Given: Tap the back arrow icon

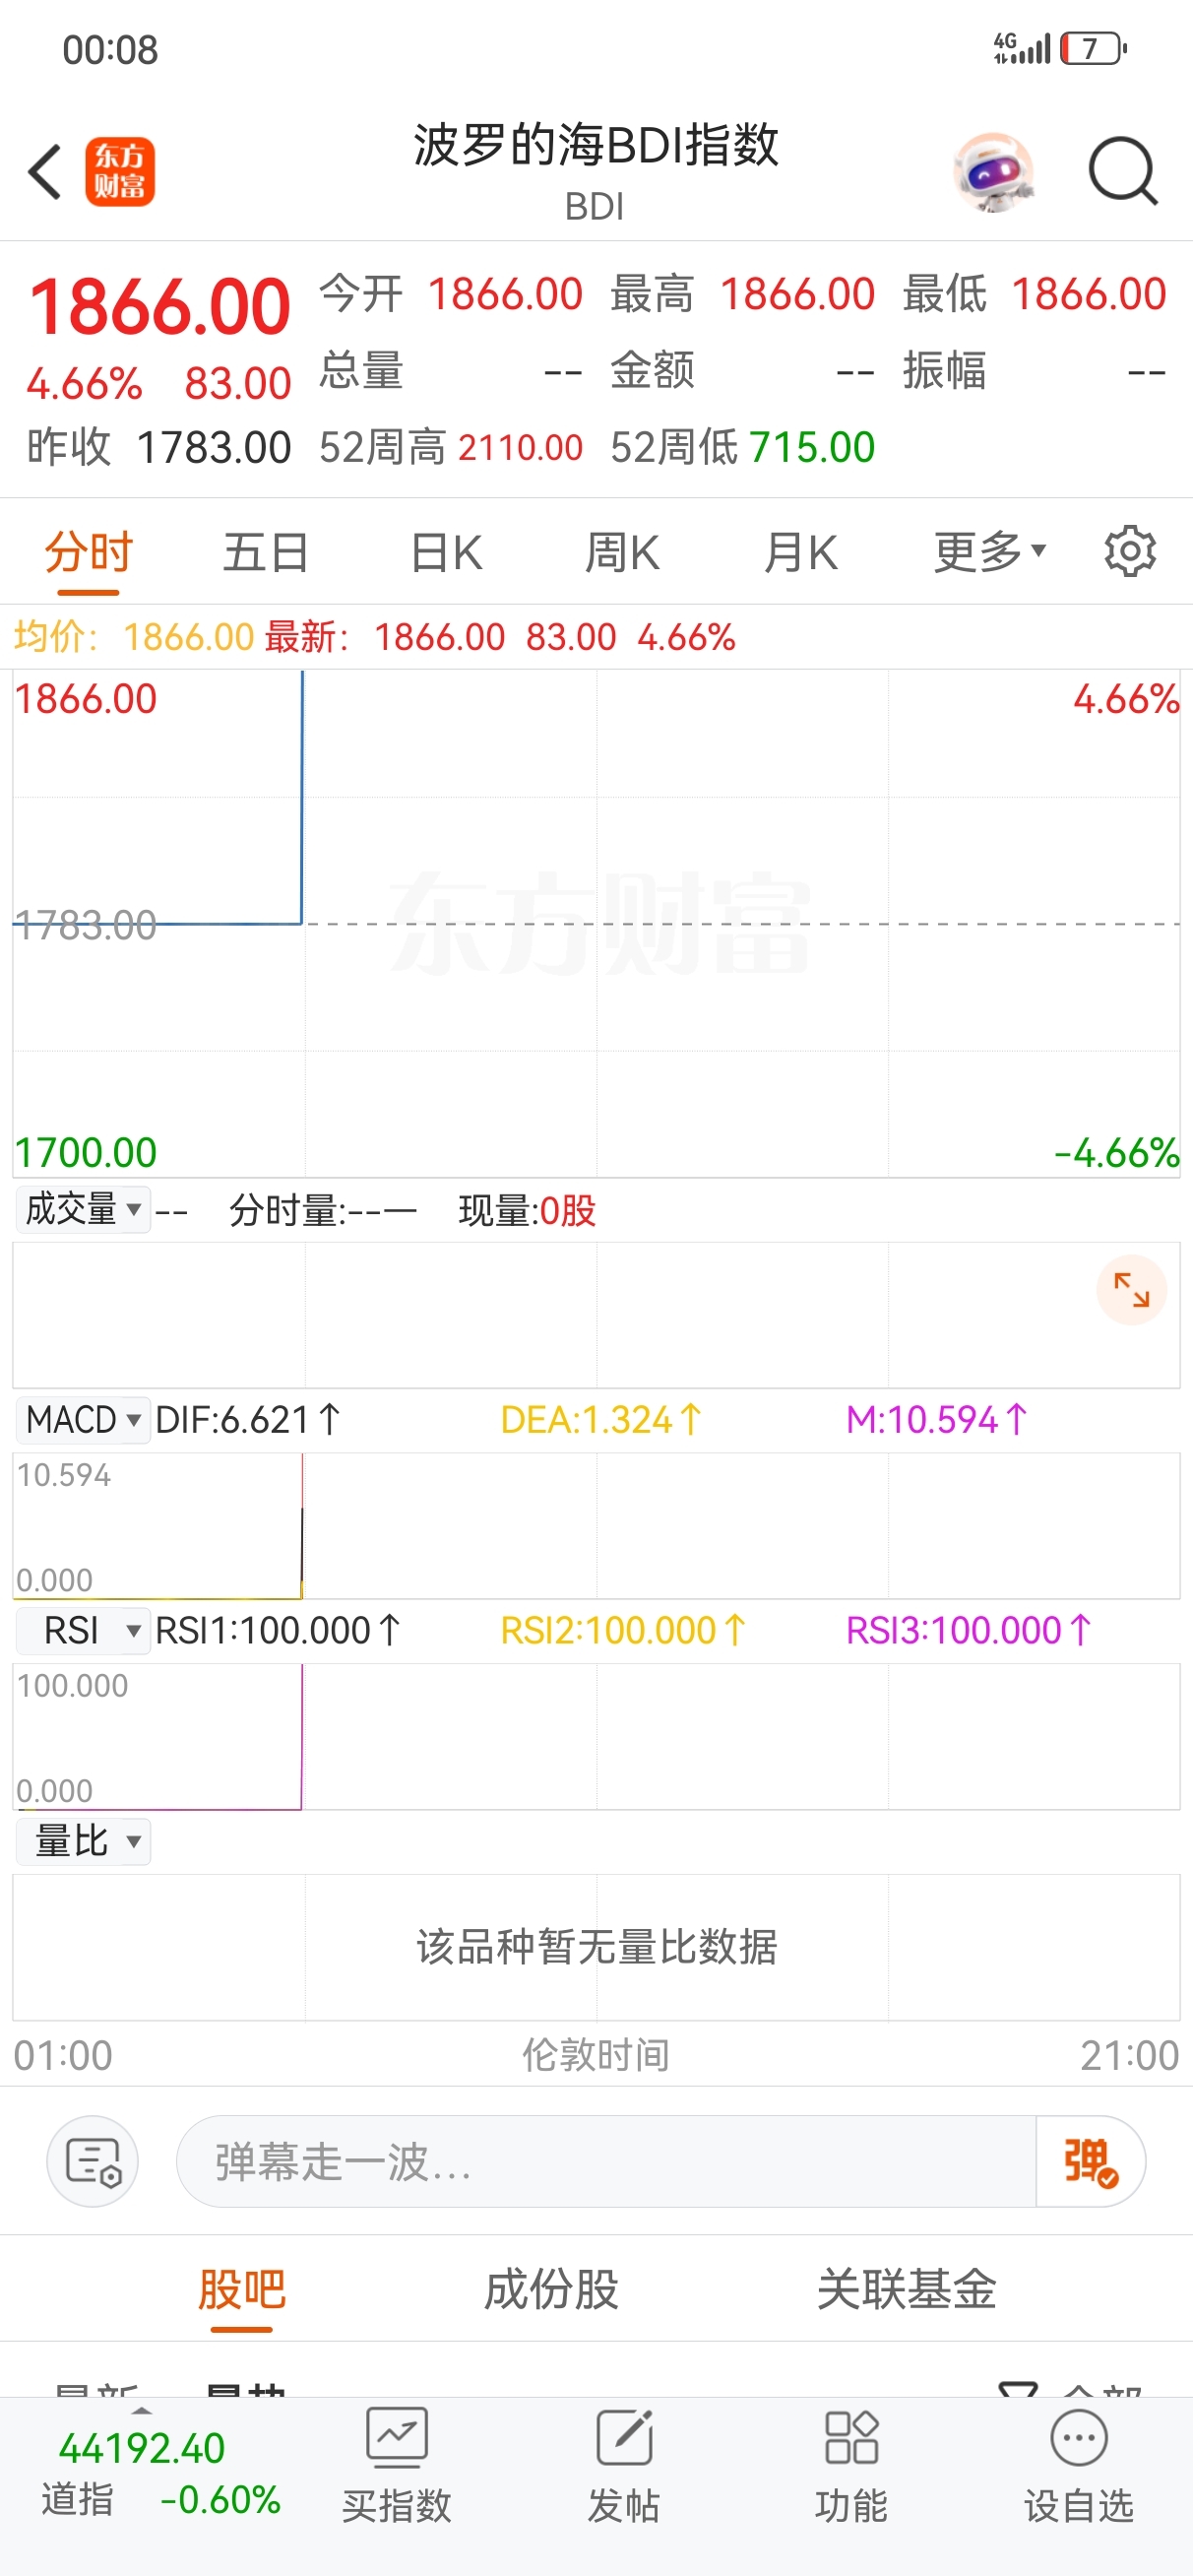Looking at the screenshot, I should coord(45,172).
